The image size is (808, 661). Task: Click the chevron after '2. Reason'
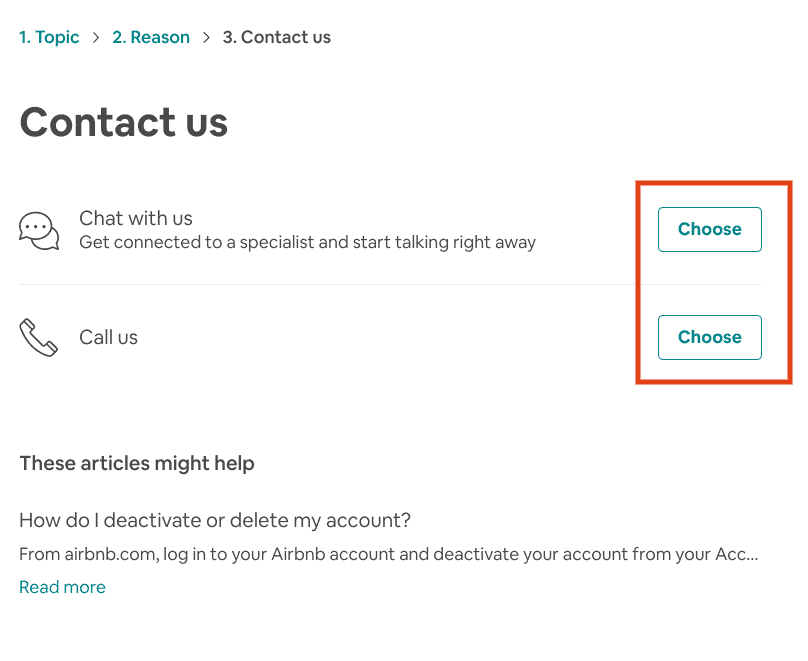click(x=205, y=37)
